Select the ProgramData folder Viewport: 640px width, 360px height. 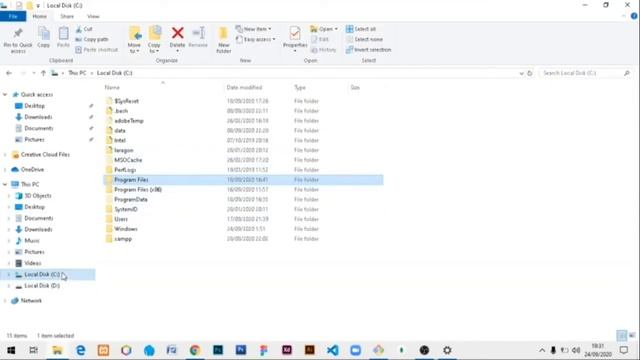[131, 200]
